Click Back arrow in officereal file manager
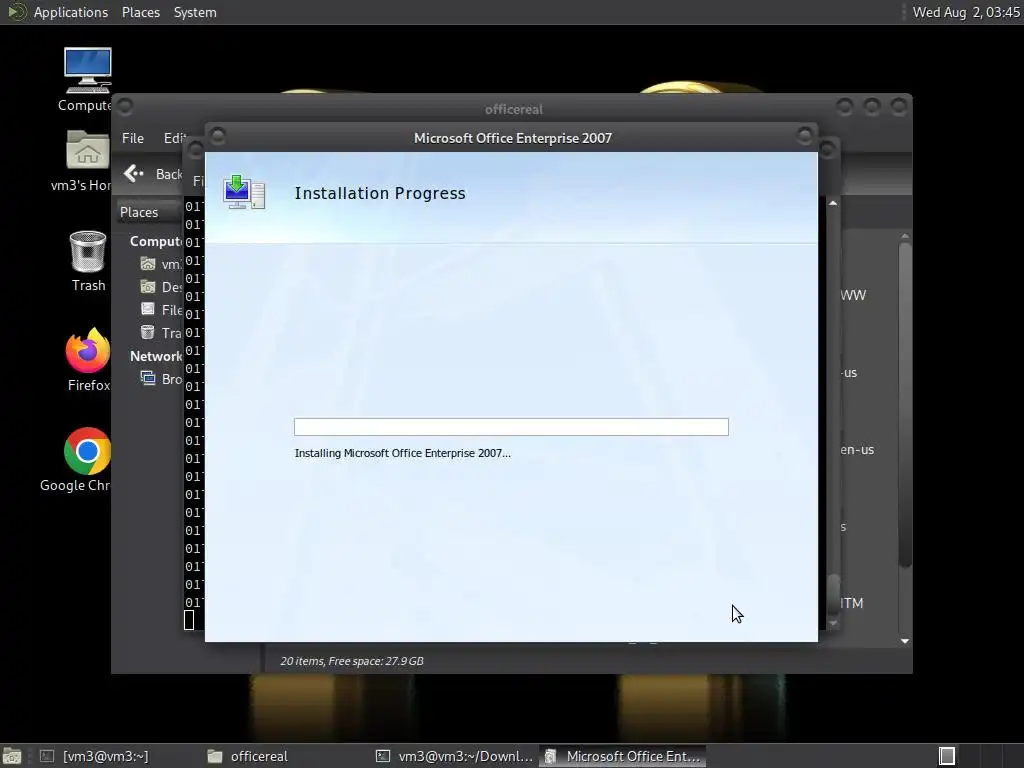 tap(134, 173)
